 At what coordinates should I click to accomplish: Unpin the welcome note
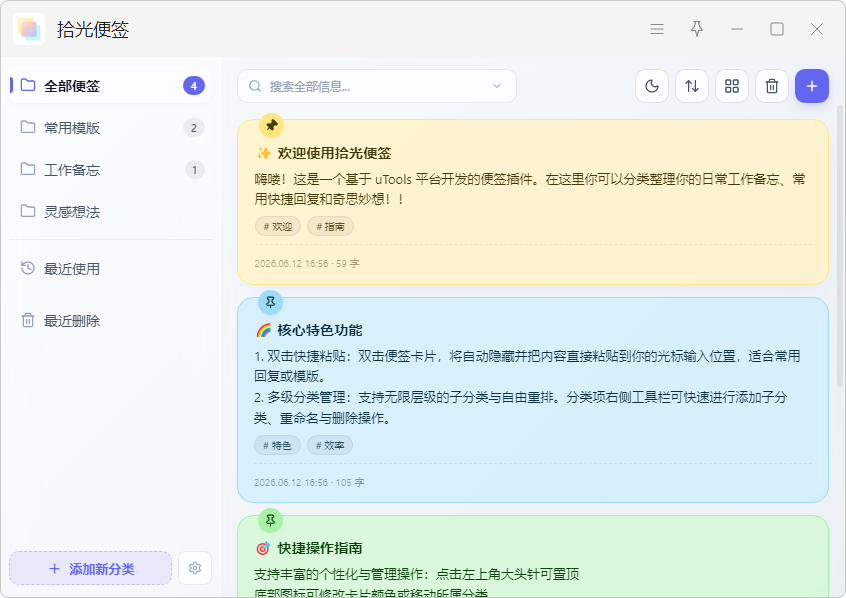[271, 125]
